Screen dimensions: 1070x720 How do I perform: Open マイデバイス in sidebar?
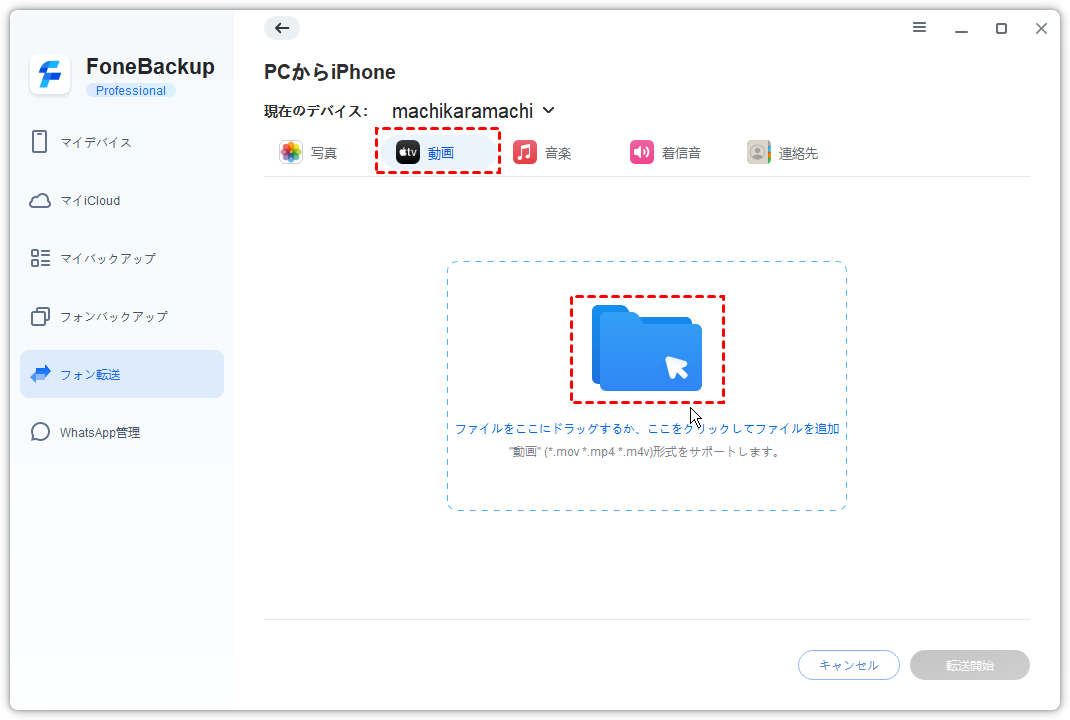pos(121,142)
